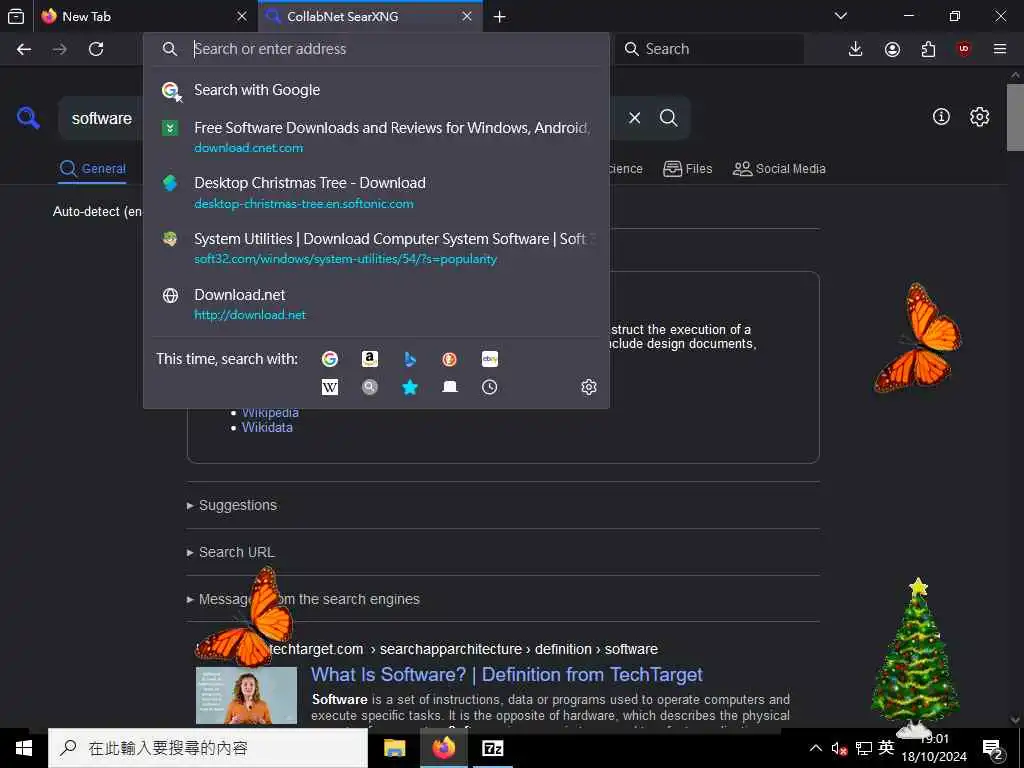The image size is (1024, 768).
Task: Search bookmarks using the star icon
Action: click(x=409, y=387)
